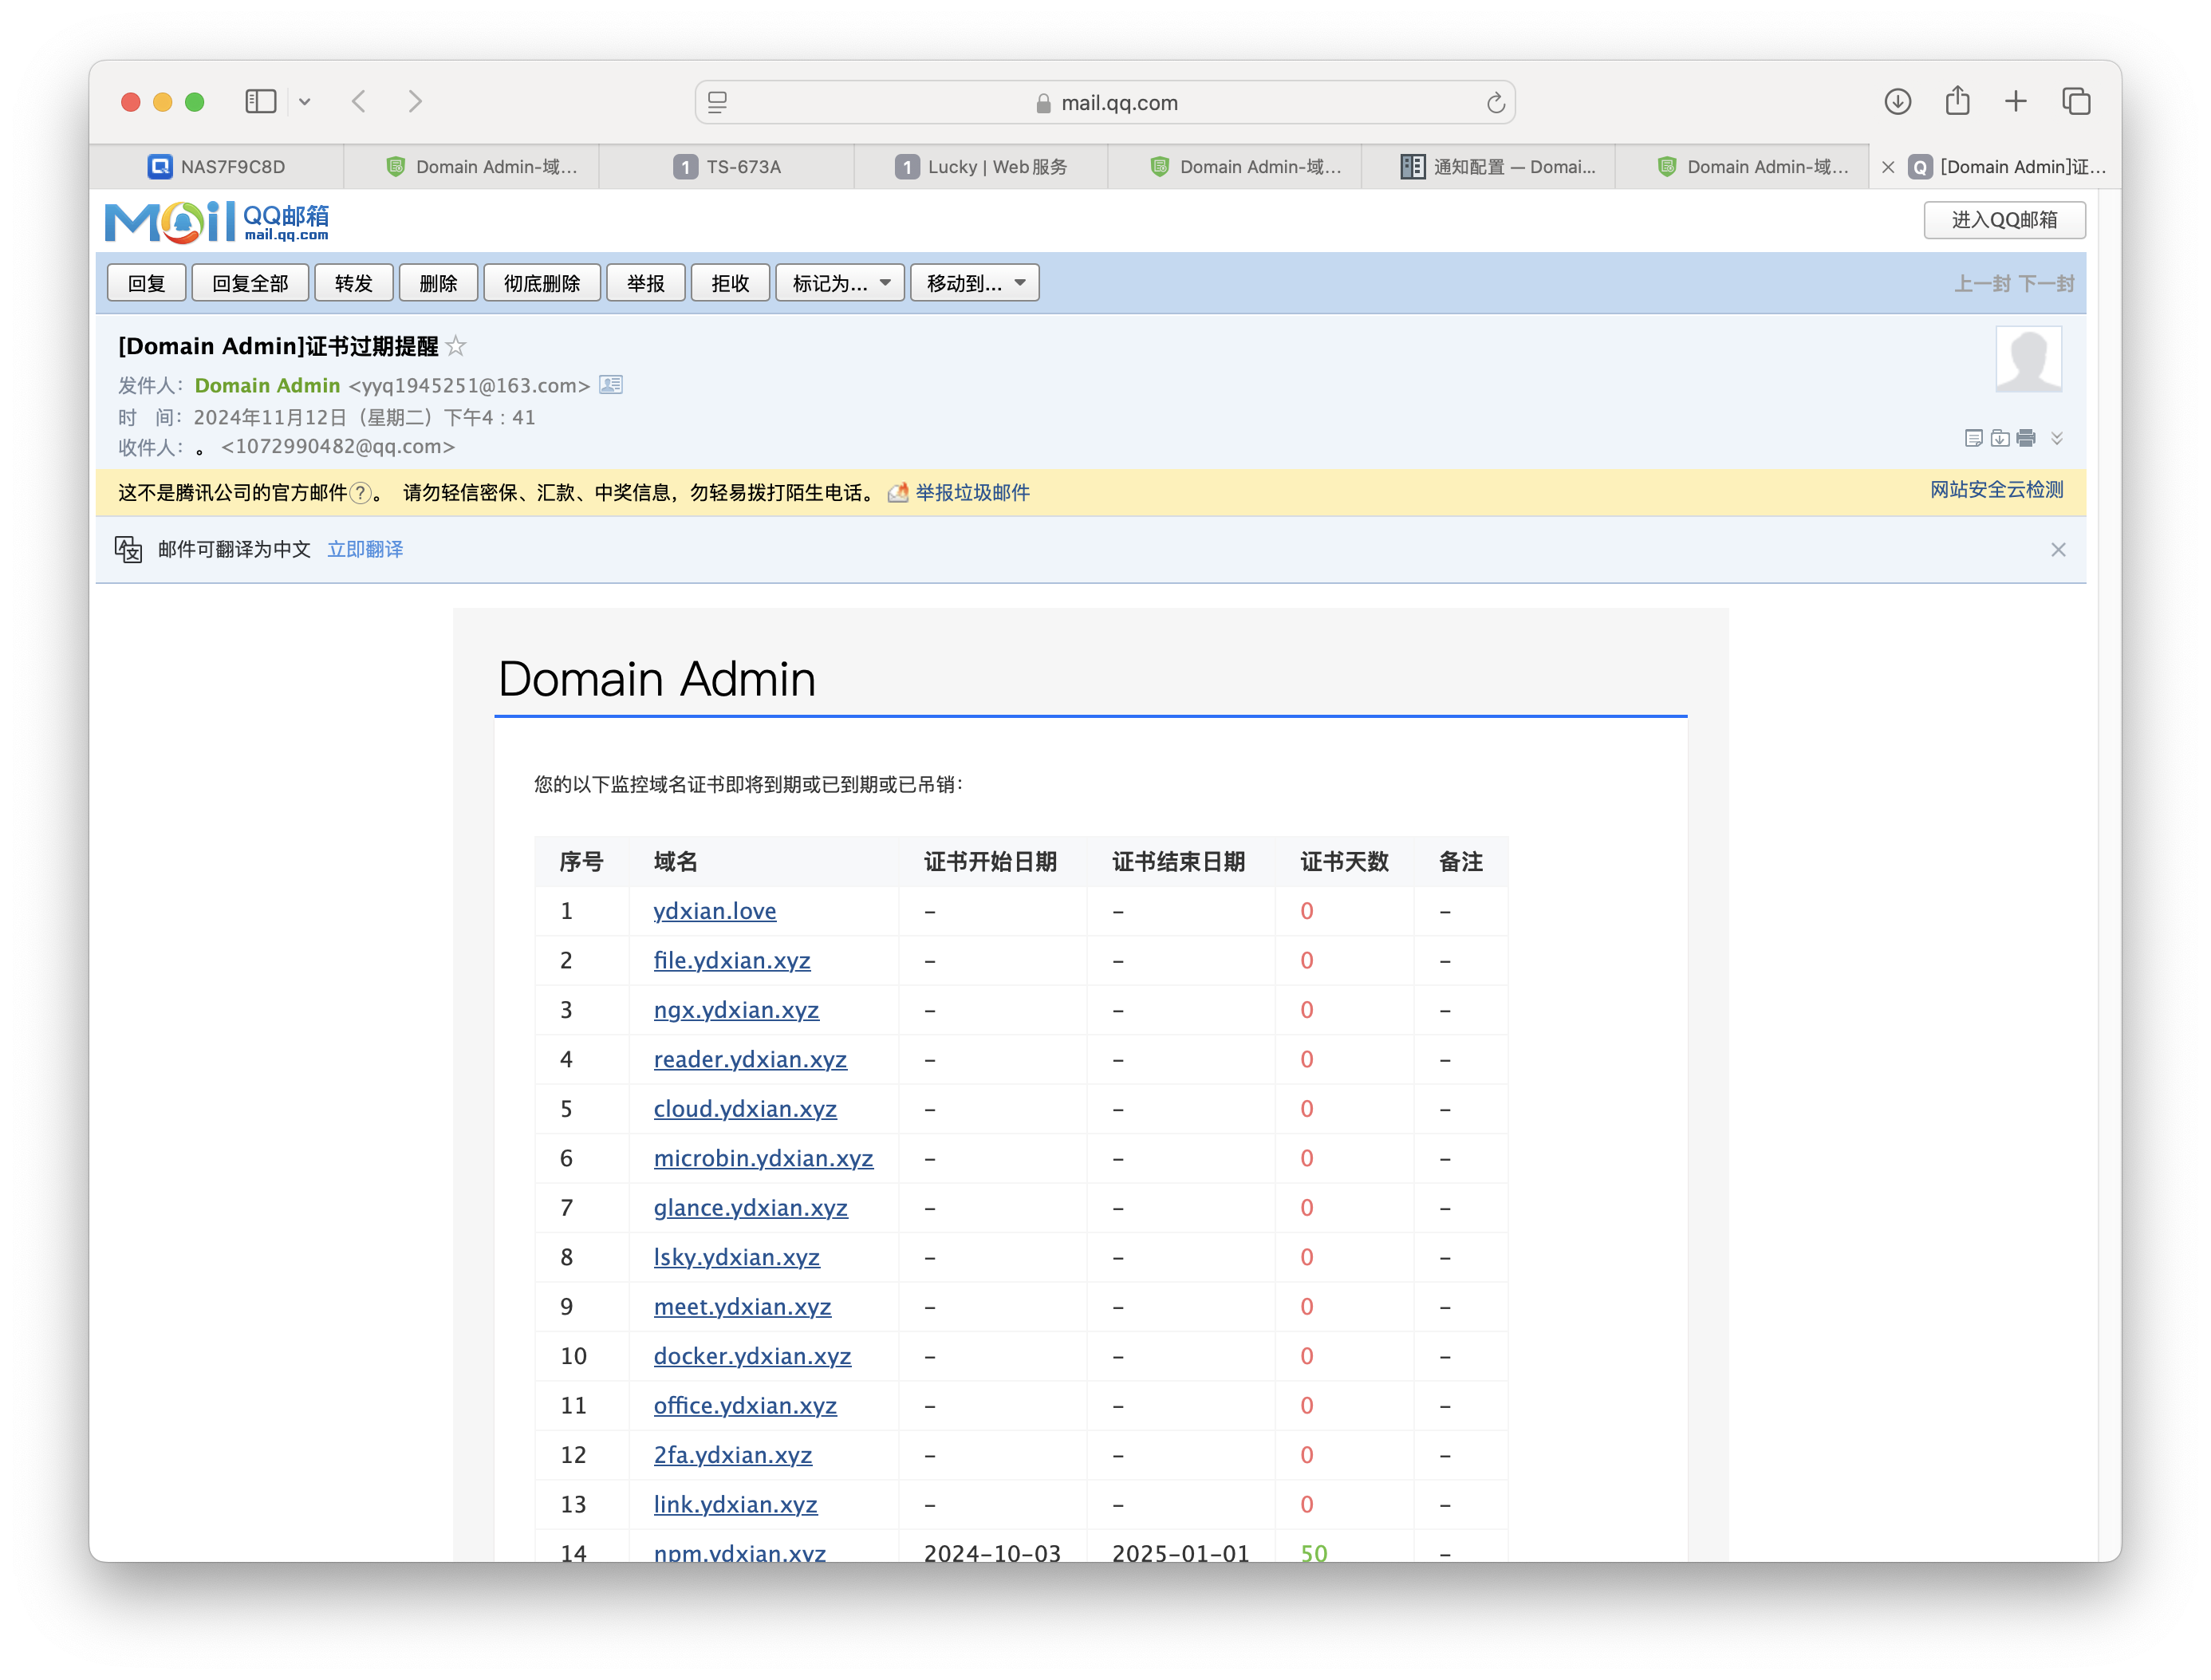Click the 删除 button

(x=438, y=283)
